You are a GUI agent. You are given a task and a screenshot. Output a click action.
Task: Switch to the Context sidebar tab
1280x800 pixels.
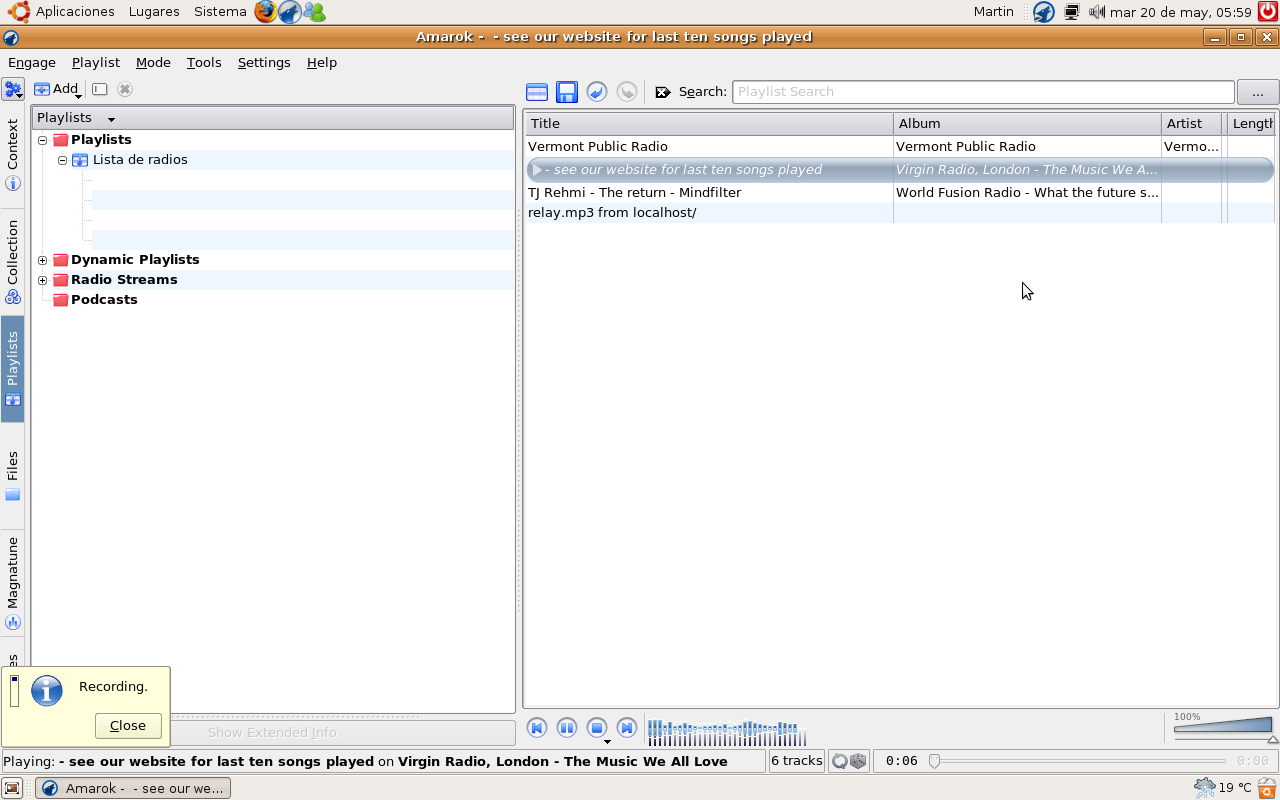coord(13,154)
